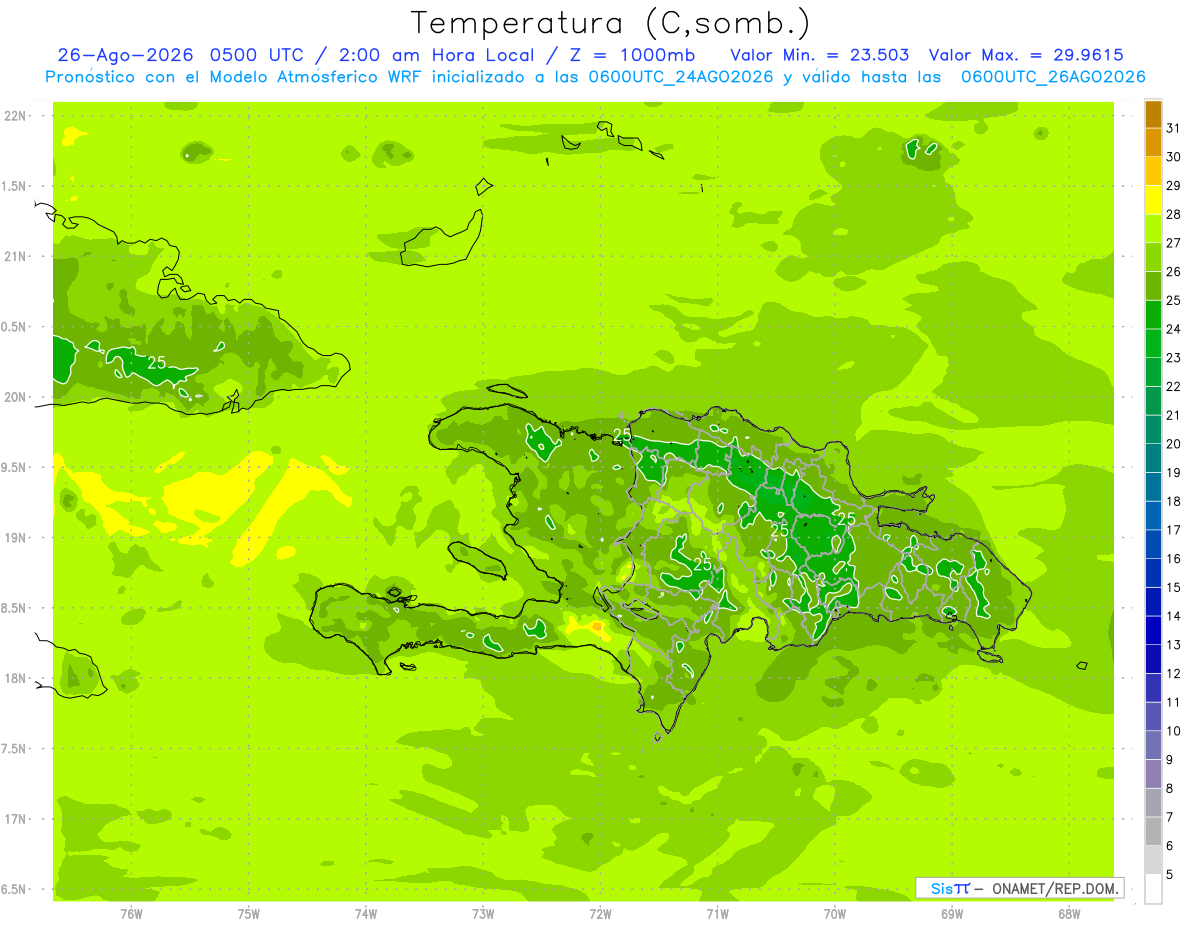Screen dimensions: 1200x927
Task: Click the legend value "31"
Action: click(x=1174, y=129)
